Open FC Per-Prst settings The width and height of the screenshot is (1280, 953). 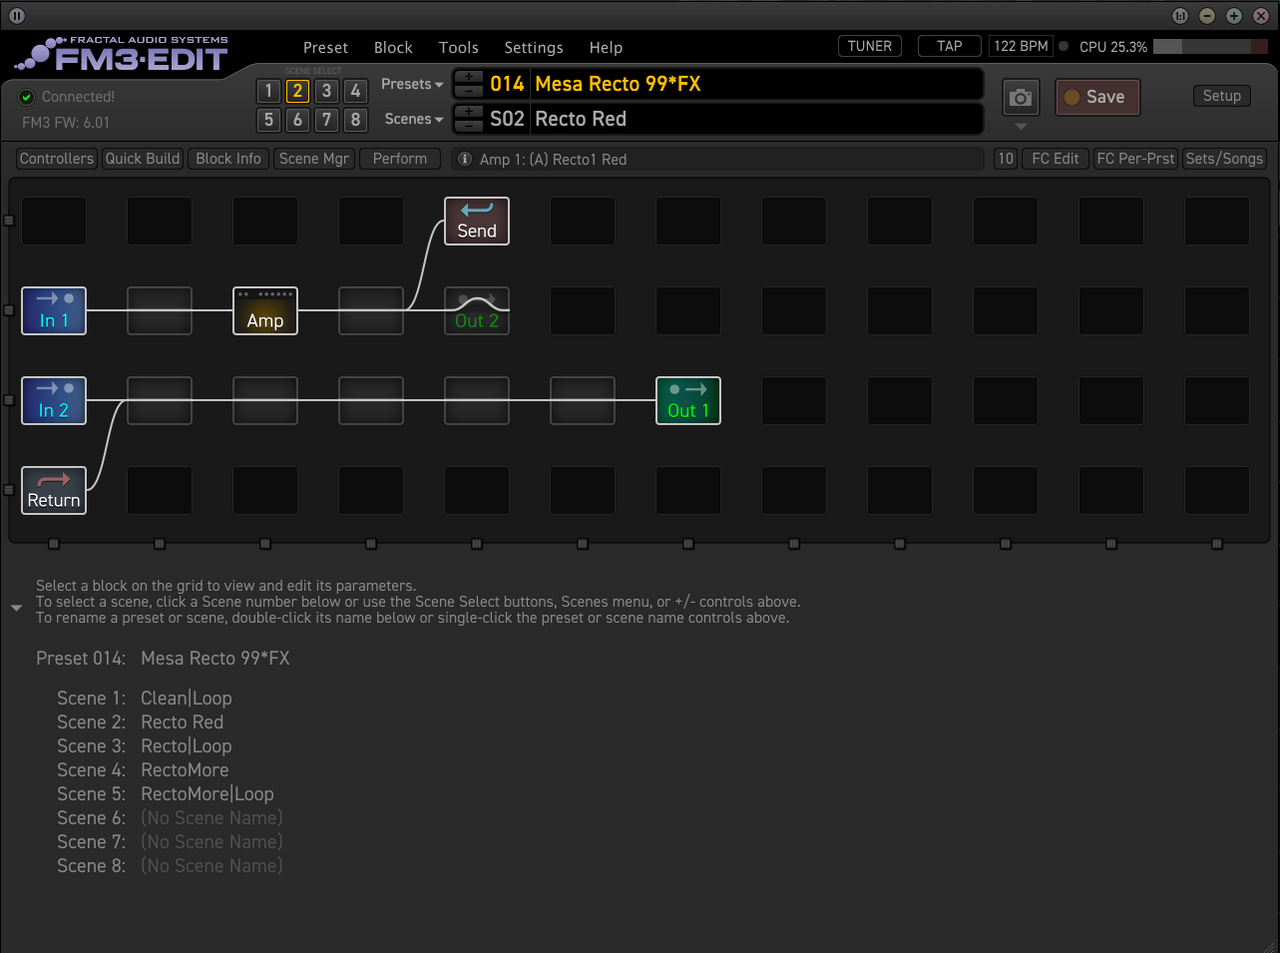(1136, 159)
